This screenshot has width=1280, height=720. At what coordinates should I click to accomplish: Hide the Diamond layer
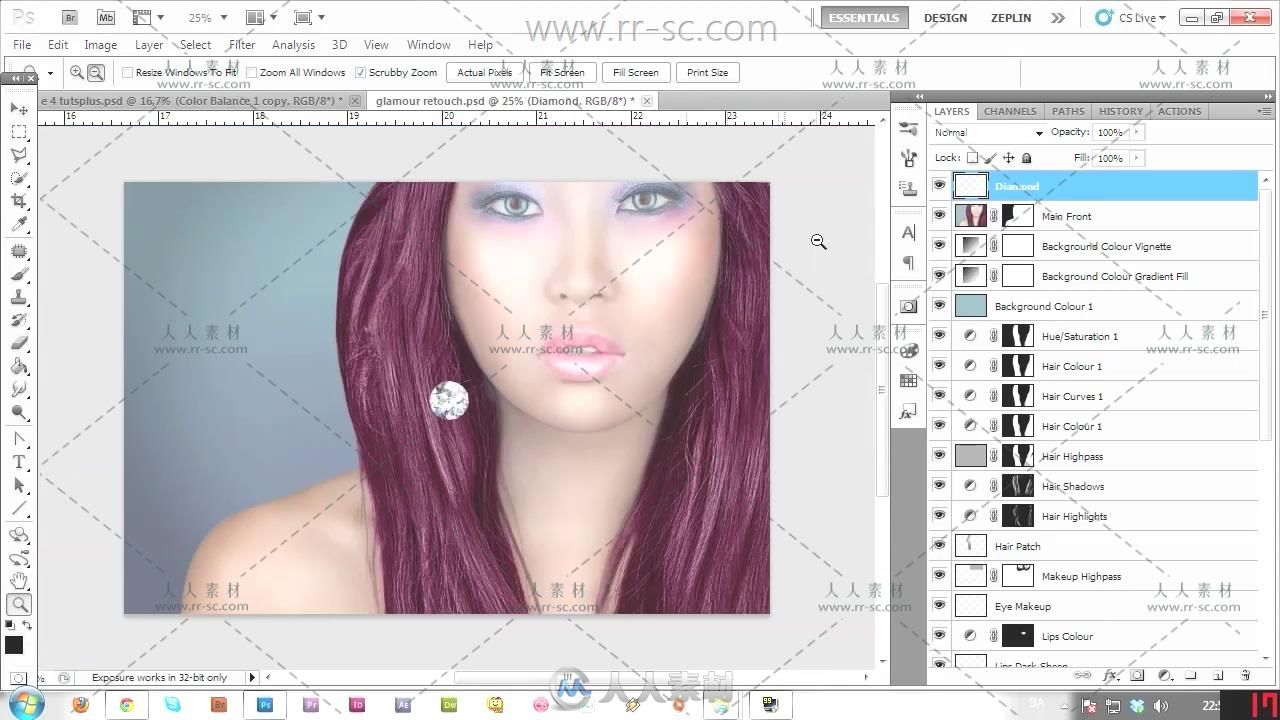pos(939,185)
